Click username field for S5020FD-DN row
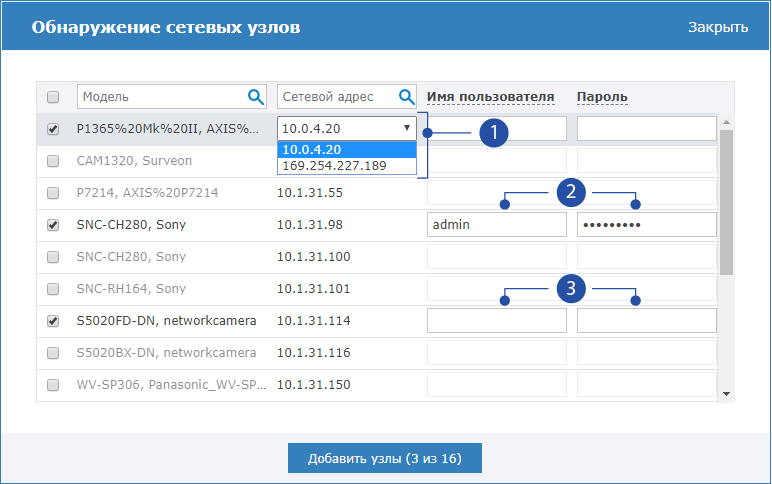 (496, 321)
